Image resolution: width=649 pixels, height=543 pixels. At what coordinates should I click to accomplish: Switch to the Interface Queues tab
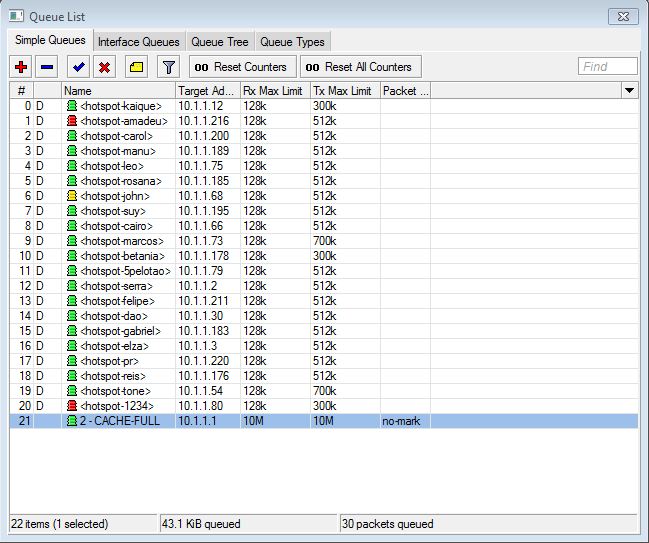coord(139,42)
